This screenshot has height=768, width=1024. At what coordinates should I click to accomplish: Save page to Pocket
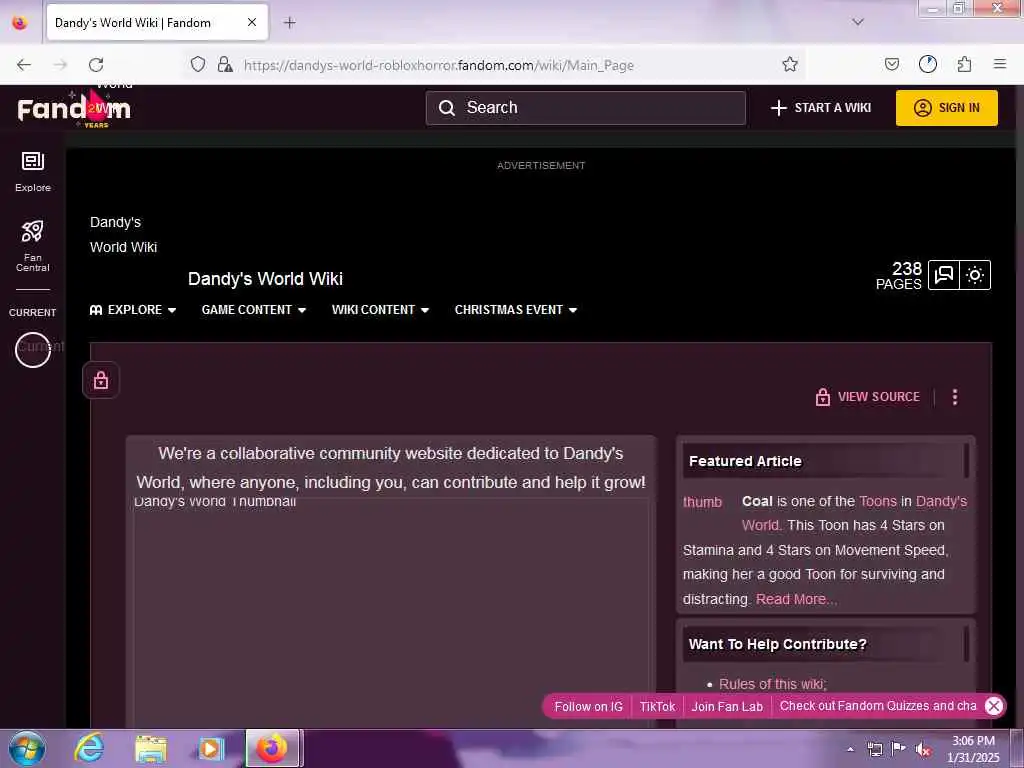pyautogui.click(x=892, y=64)
